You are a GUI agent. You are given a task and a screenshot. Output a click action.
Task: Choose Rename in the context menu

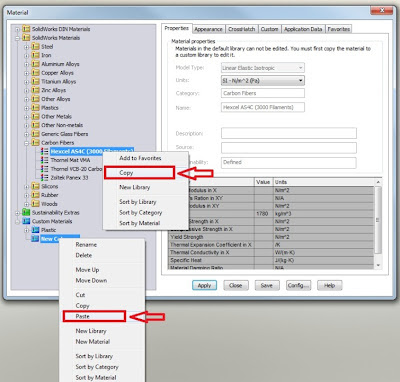(x=86, y=244)
